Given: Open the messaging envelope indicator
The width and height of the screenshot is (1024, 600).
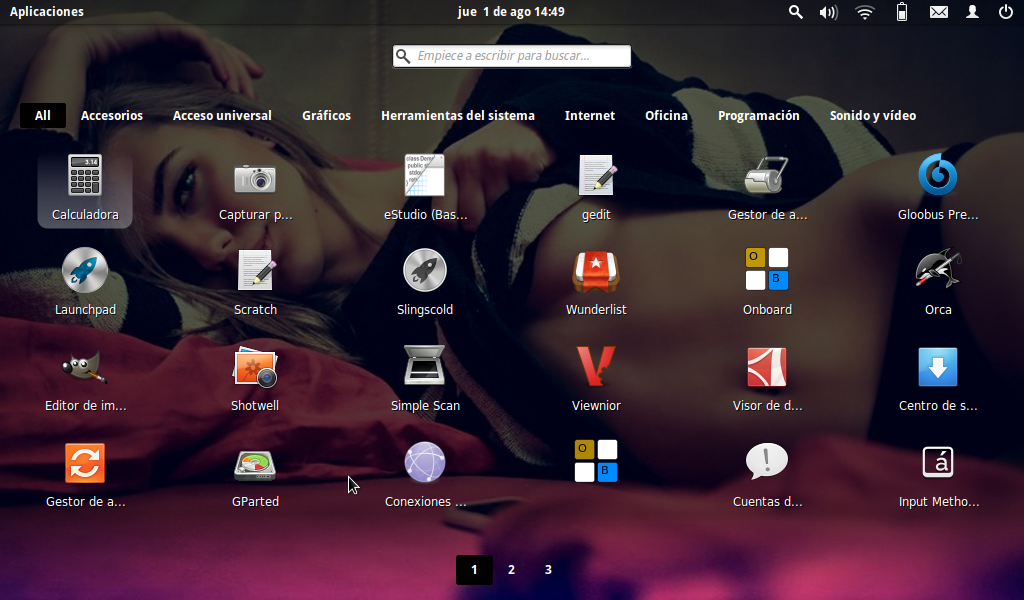Looking at the screenshot, I should click(x=938, y=12).
